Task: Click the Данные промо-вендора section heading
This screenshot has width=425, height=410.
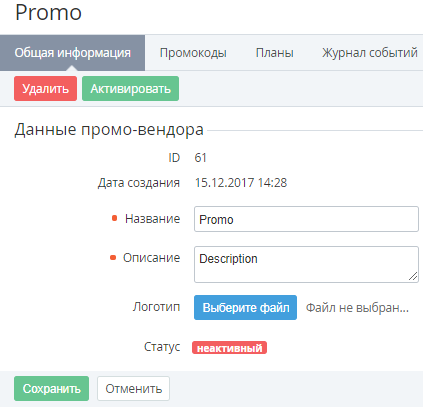Action: (x=109, y=130)
